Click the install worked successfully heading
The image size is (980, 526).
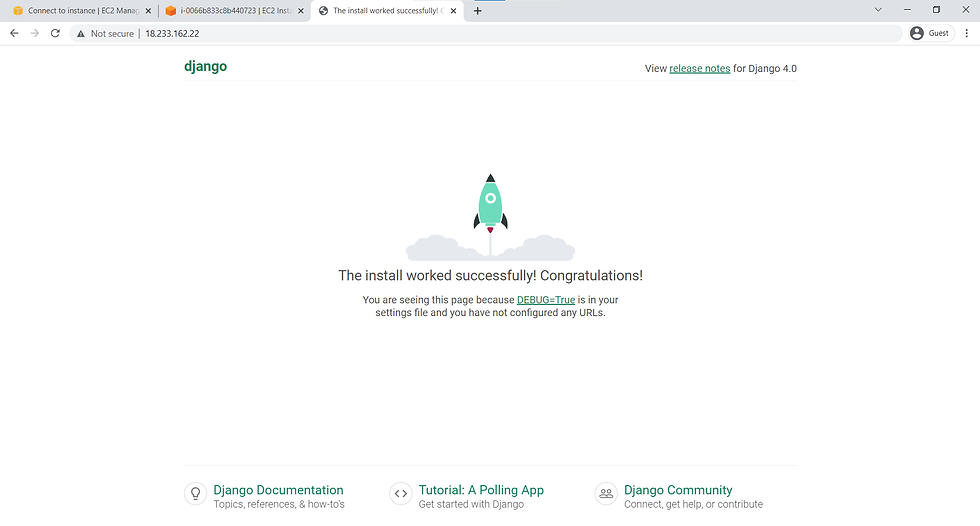point(490,275)
